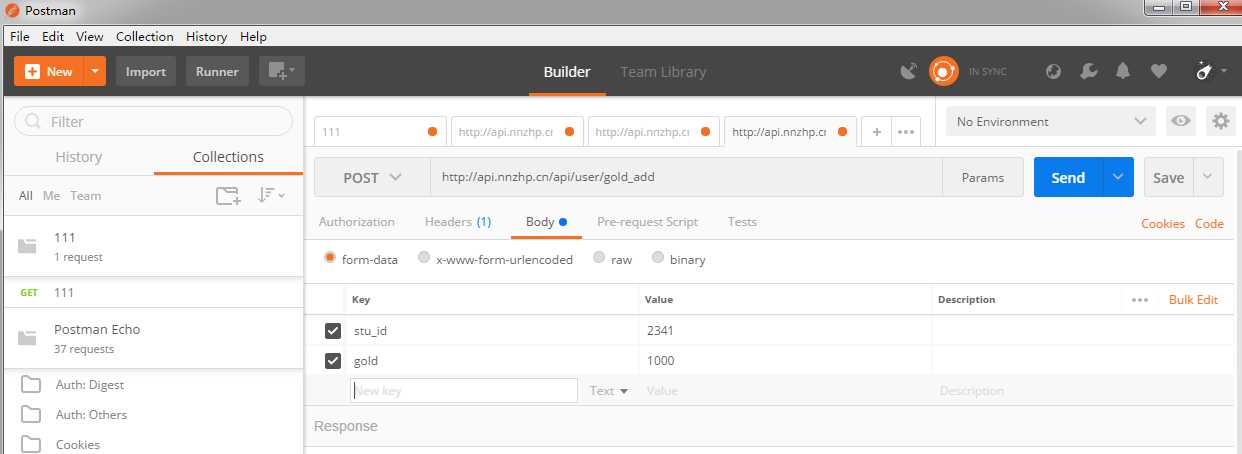The height and width of the screenshot is (454, 1242).
Task: Open the Body tab
Action: coord(546,222)
